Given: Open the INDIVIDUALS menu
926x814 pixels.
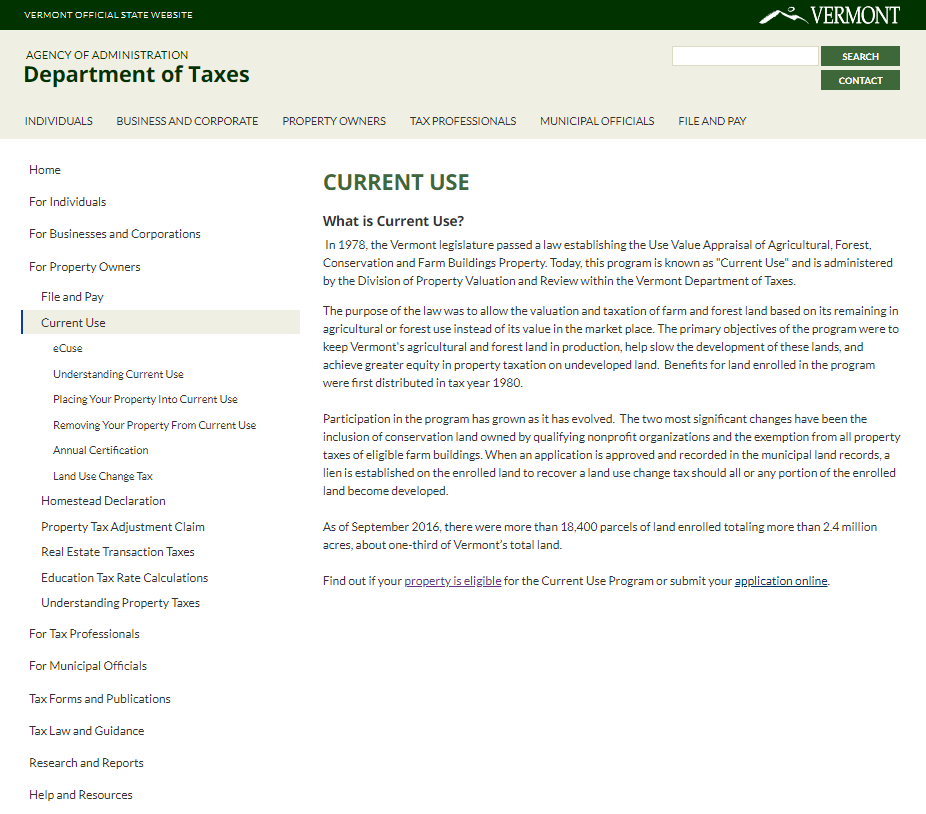Looking at the screenshot, I should 58,121.
